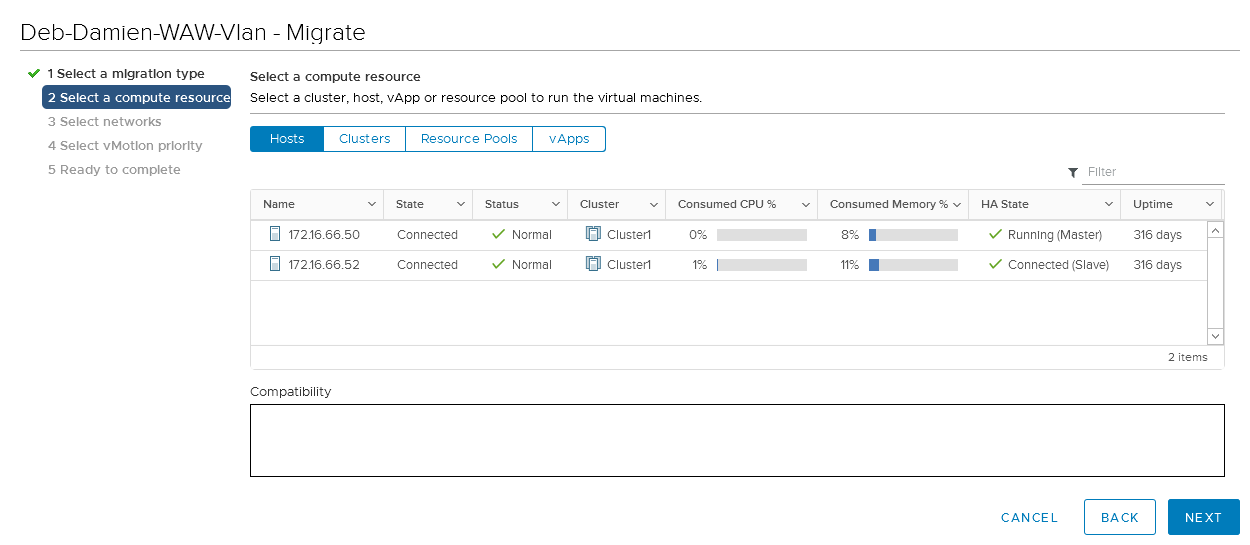Click Connected (Slave) HA state checkmark
Image resolution: width=1250 pixels, height=545 pixels.
point(994,264)
